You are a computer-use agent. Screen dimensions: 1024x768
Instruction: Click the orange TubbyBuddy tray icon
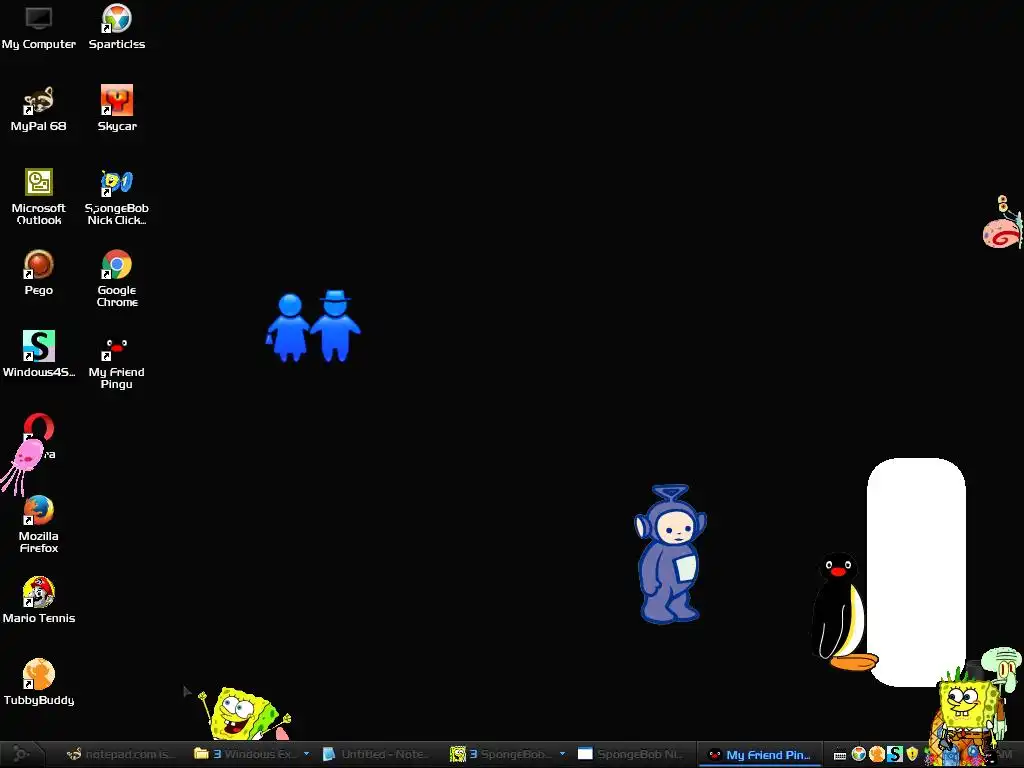[x=877, y=755]
